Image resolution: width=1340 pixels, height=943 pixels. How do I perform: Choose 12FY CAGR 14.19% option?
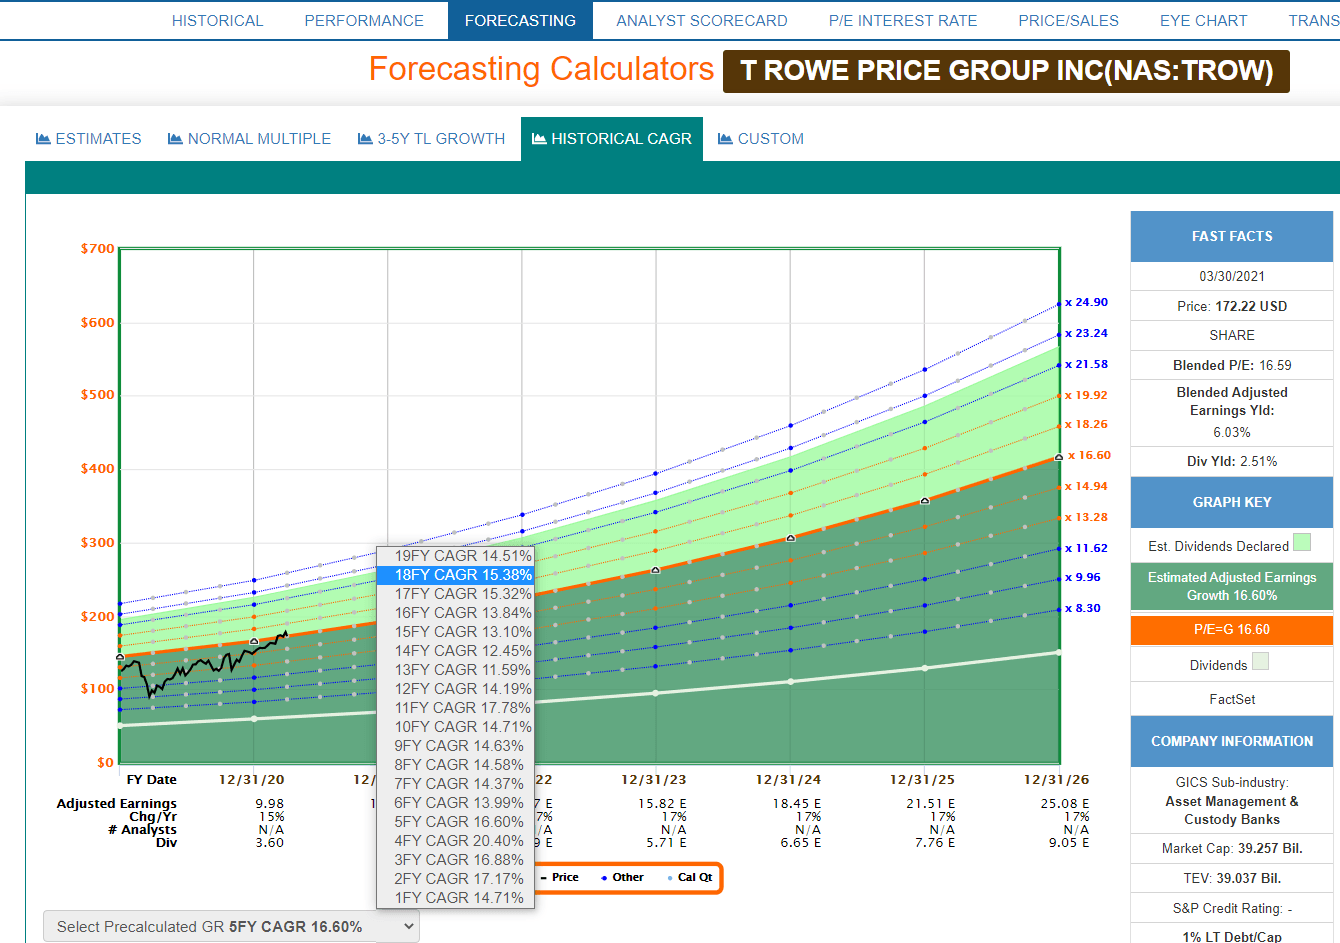(x=455, y=689)
